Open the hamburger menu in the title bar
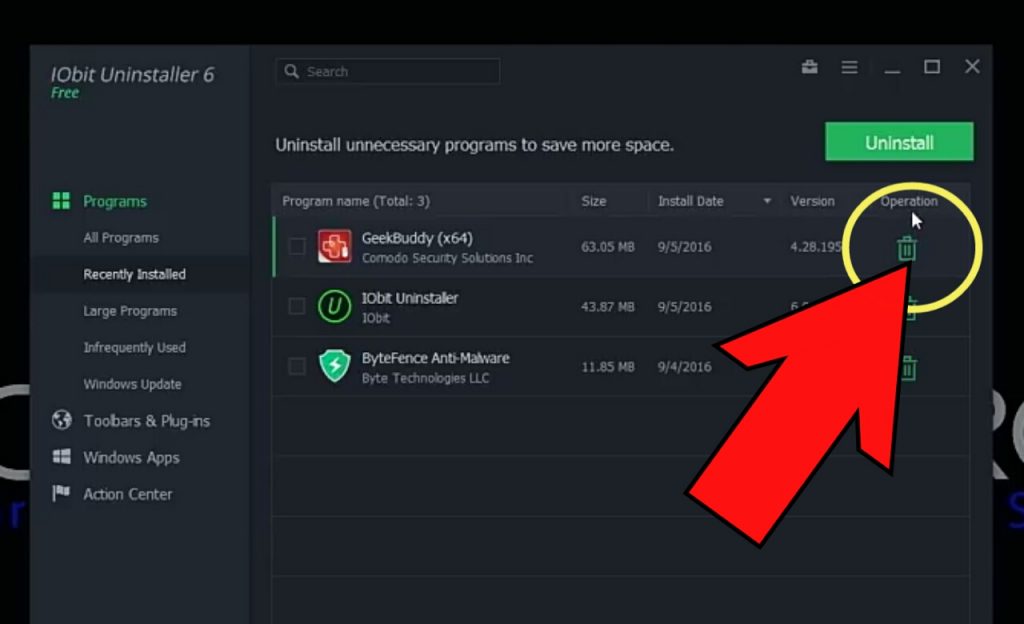The height and width of the screenshot is (624, 1024). click(x=849, y=67)
